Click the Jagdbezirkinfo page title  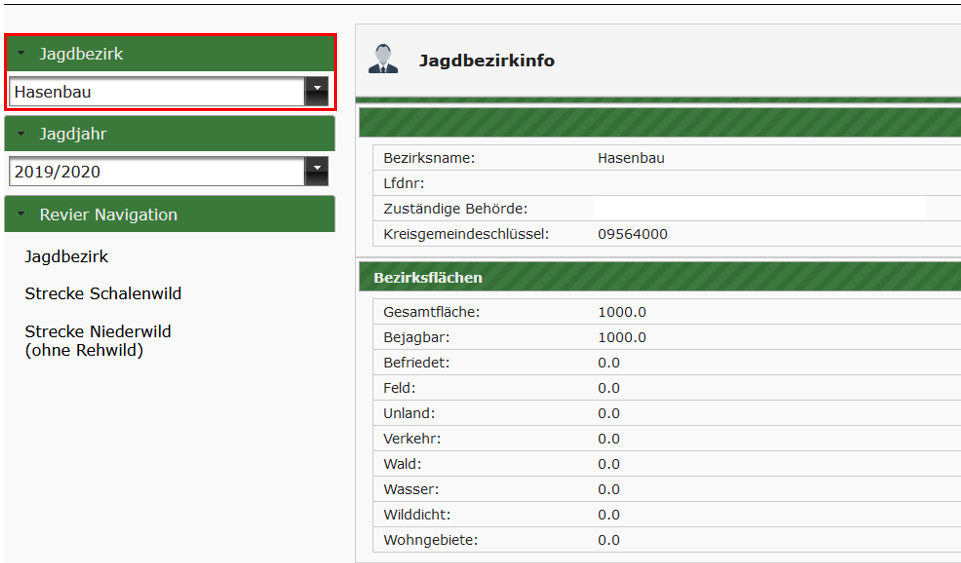coord(486,61)
